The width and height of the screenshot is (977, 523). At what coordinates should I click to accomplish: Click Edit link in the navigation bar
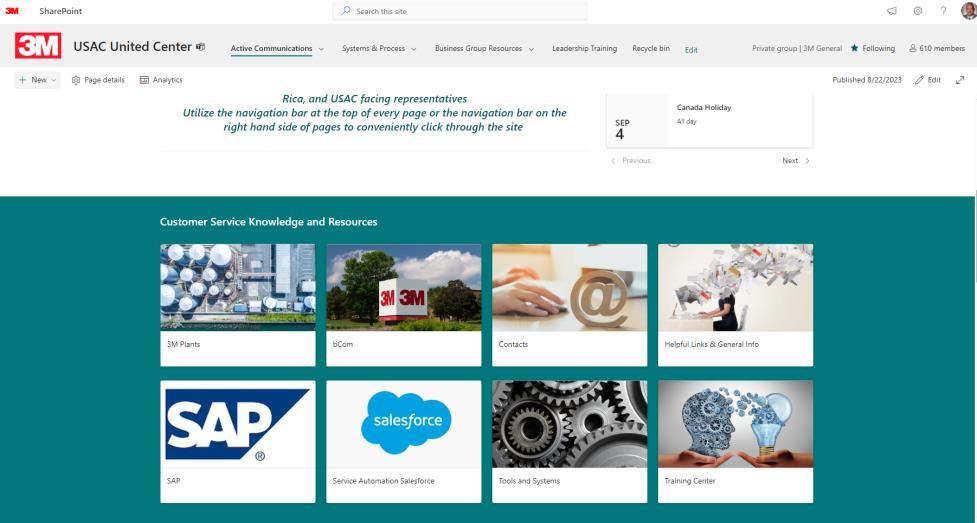pyautogui.click(x=691, y=50)
